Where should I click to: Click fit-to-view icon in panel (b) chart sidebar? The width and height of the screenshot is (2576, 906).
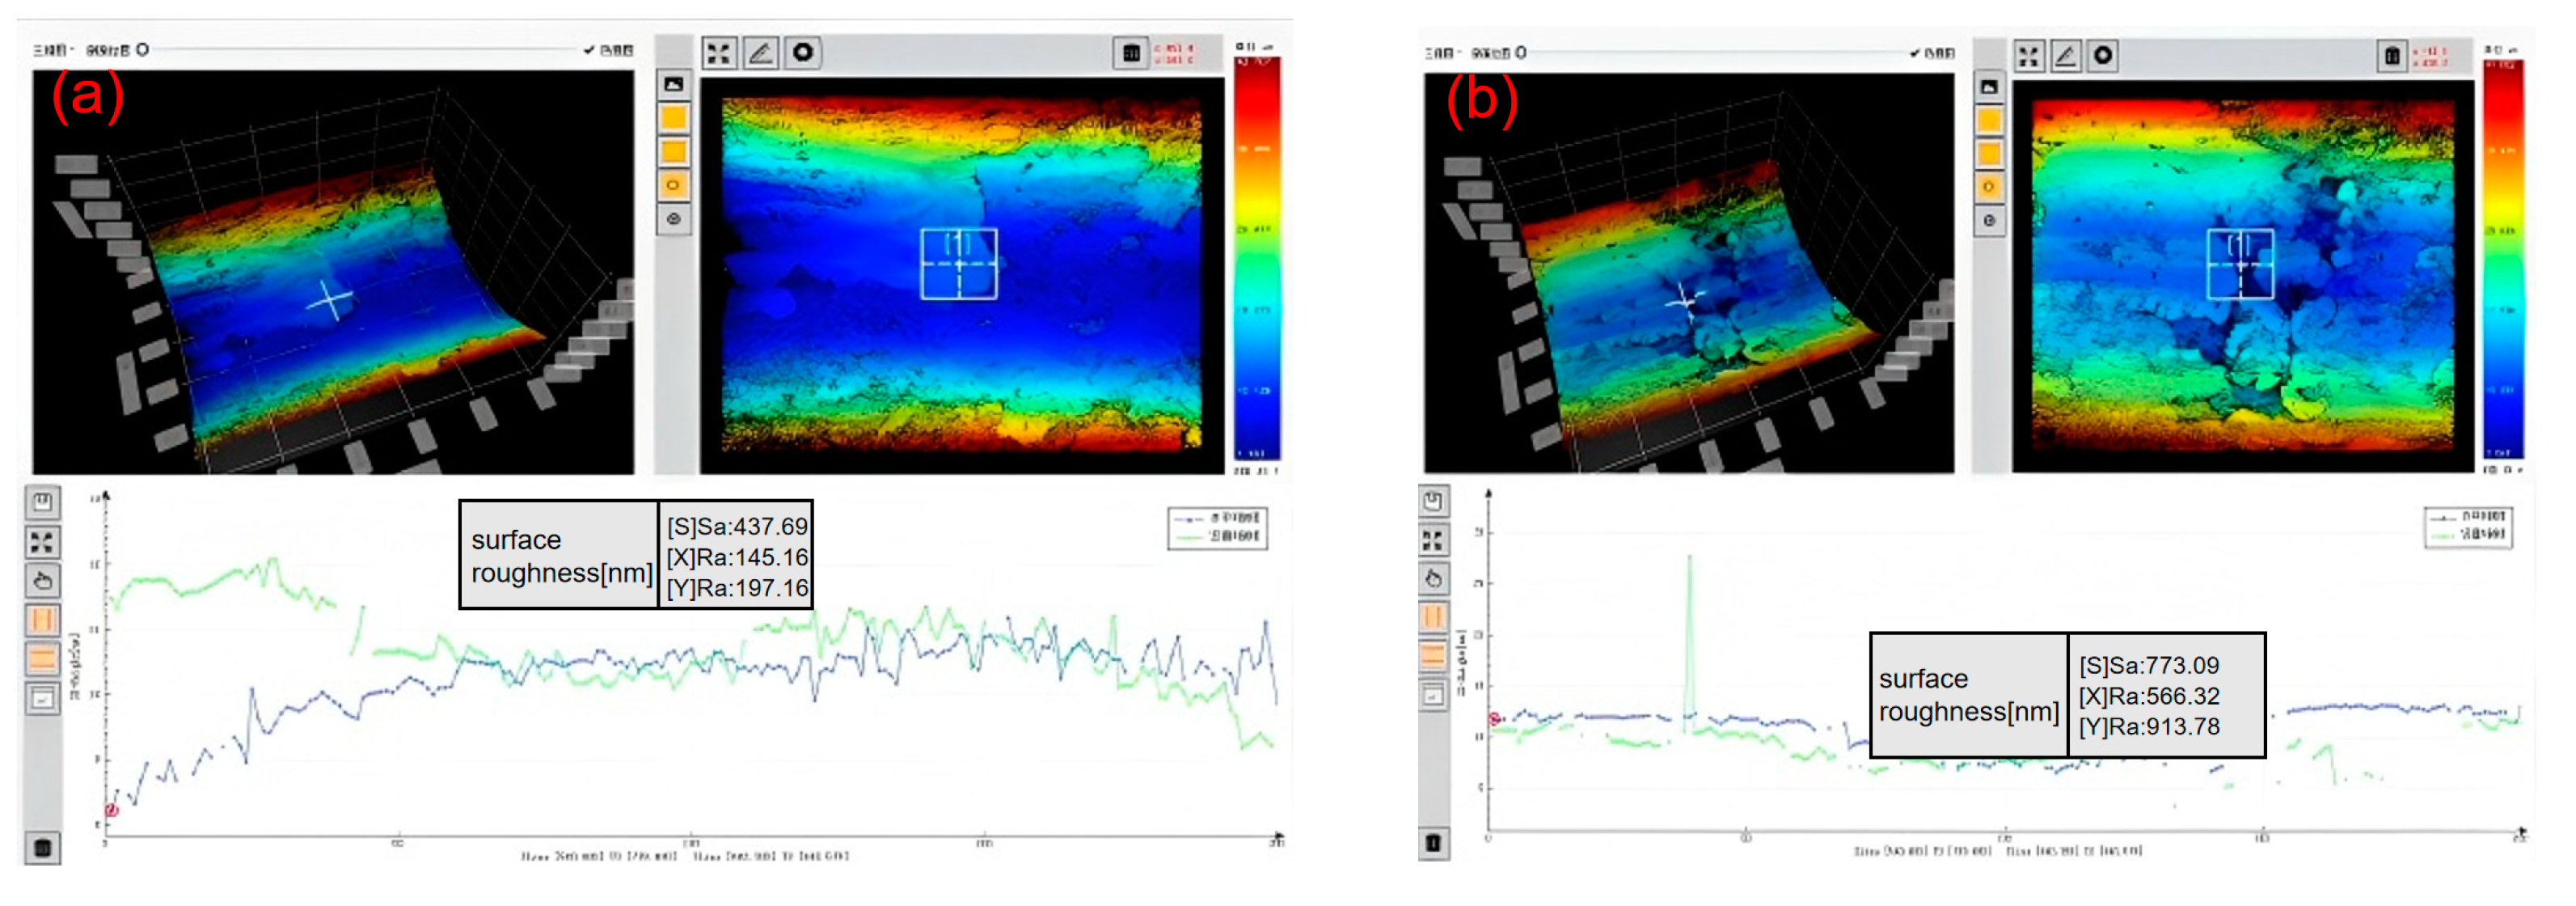1433,541
